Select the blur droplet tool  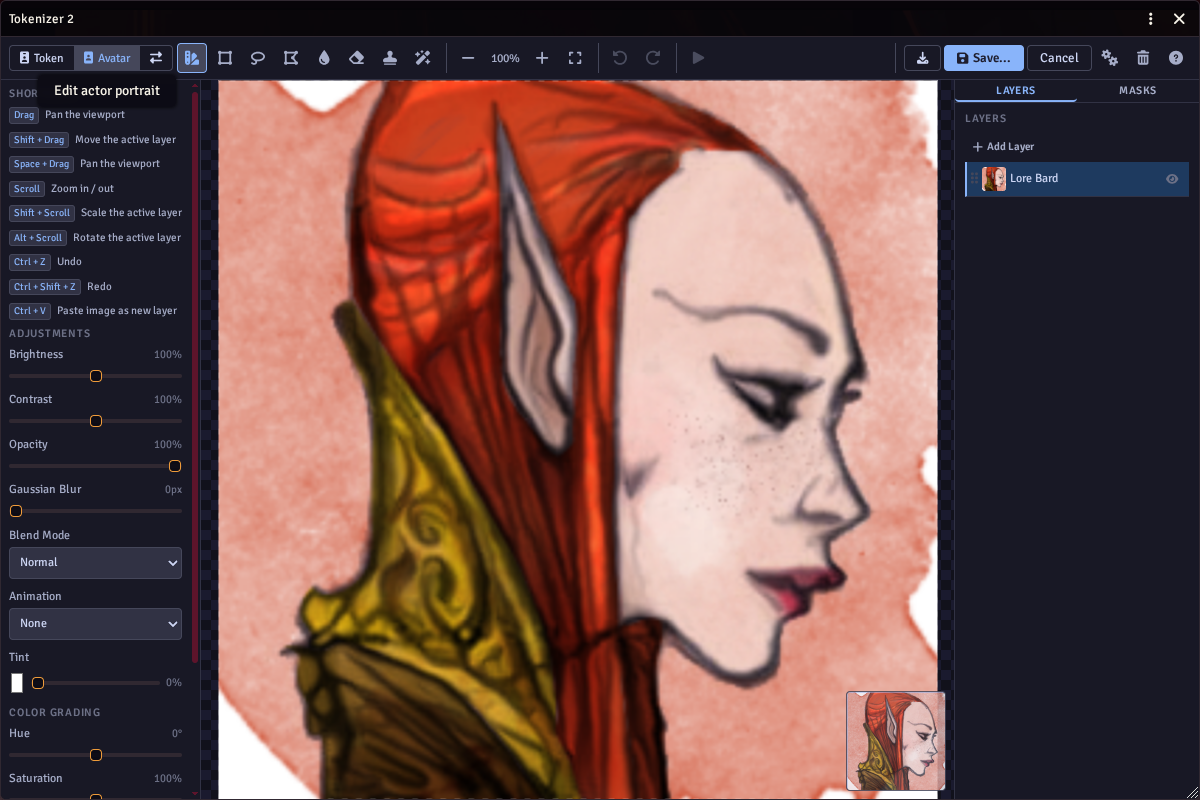(324, 58)
